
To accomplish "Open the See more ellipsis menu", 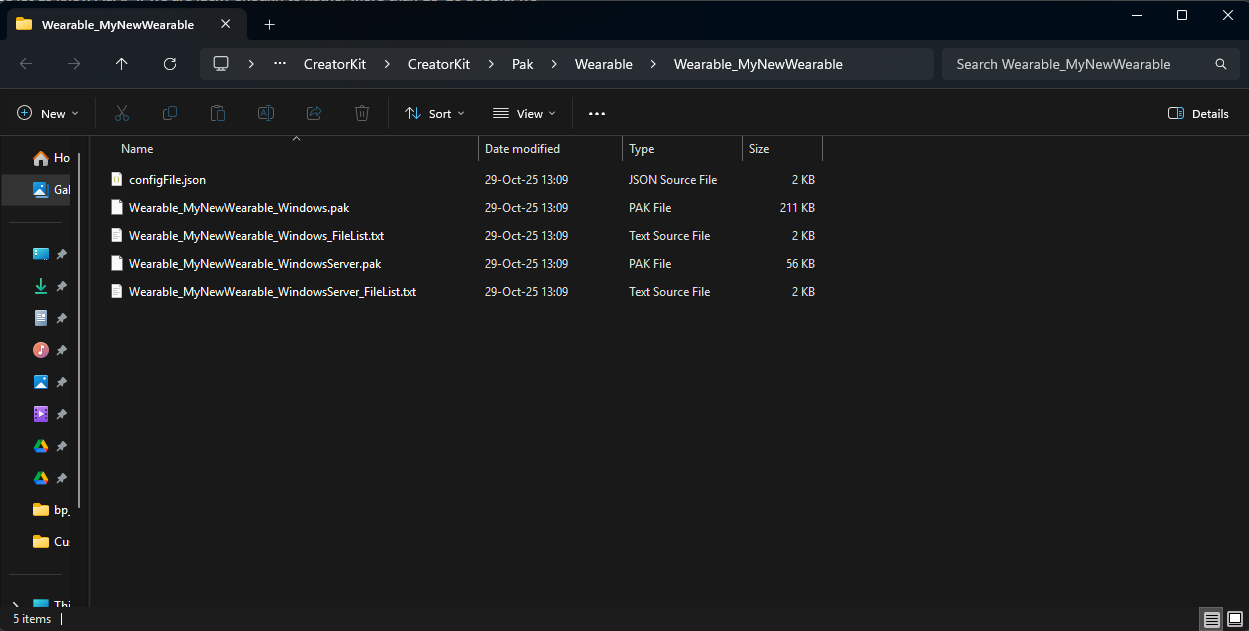I will click(597, 114).
